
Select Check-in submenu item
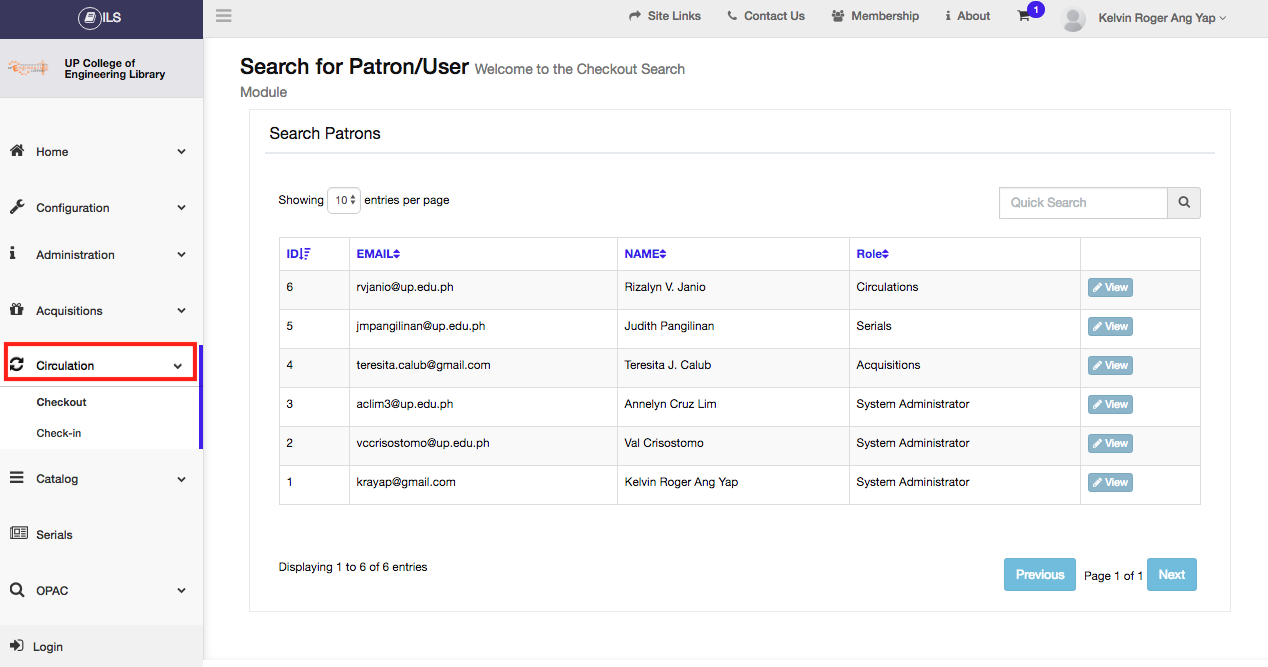59,433
